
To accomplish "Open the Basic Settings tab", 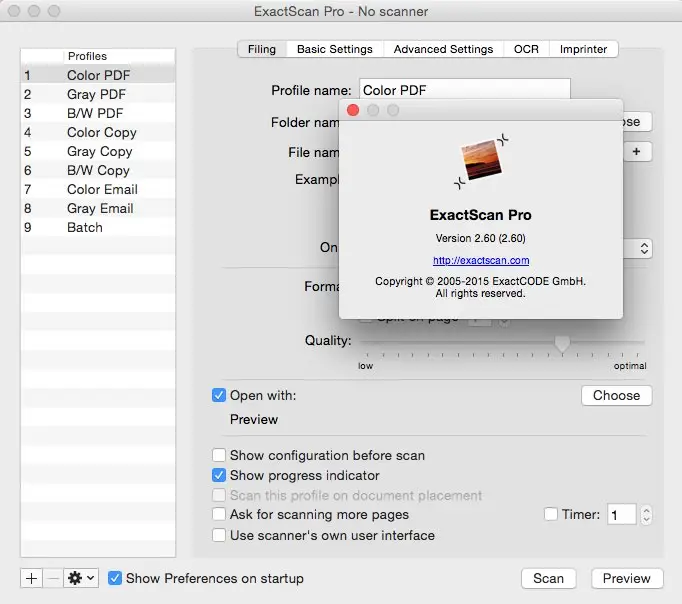I will (x=334, y=49).
